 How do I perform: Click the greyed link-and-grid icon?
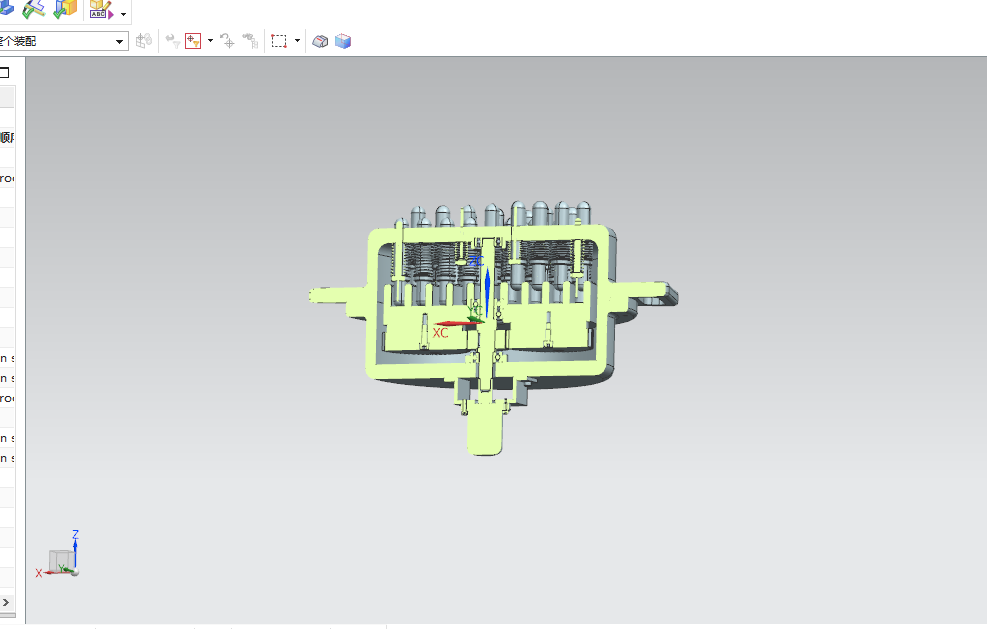[x=250, y=42]
